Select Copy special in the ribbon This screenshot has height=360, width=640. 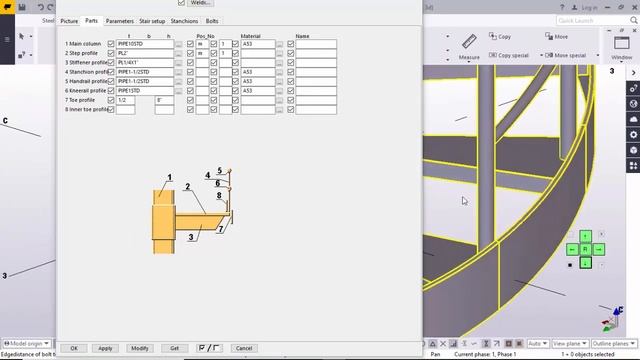point(509,55)
